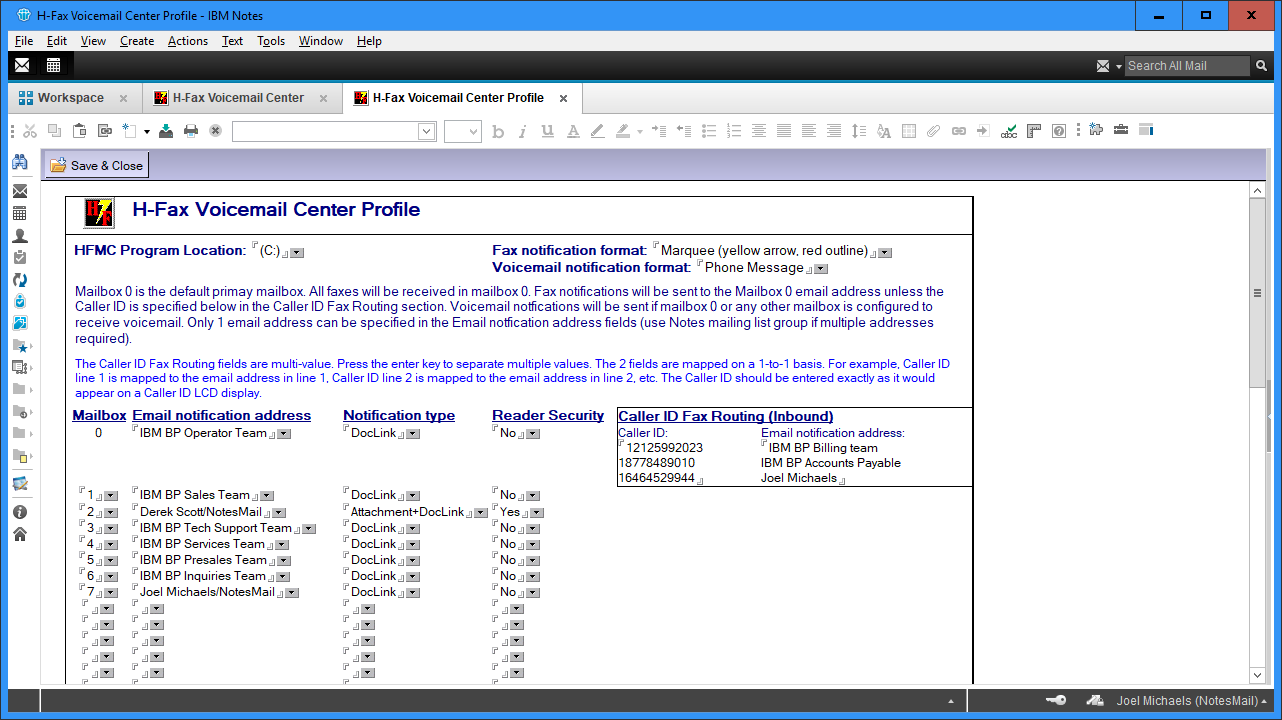Open Reader Security dropdown for mailbox 2

click(x=537, y=513)
